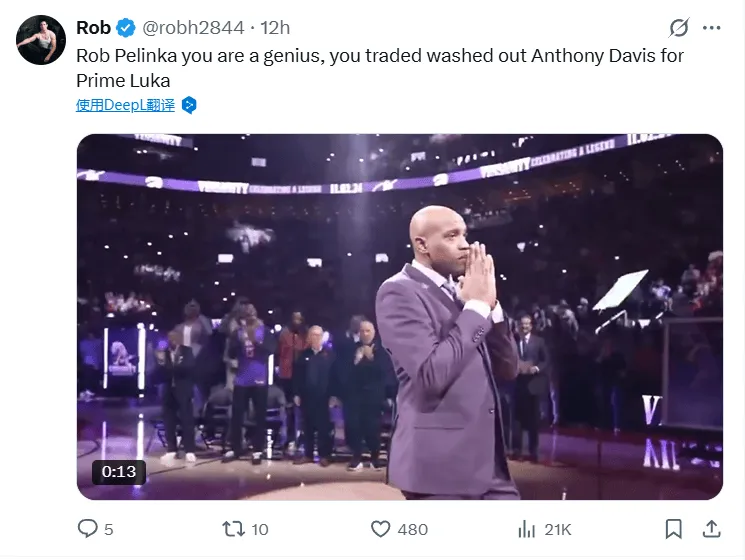Share the post via the upload arrow icon
745x560 pixels.
(712, 529)
